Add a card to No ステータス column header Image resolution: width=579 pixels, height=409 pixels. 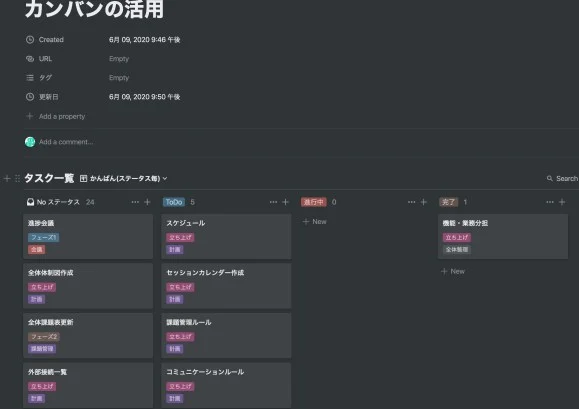click(147, 202)
